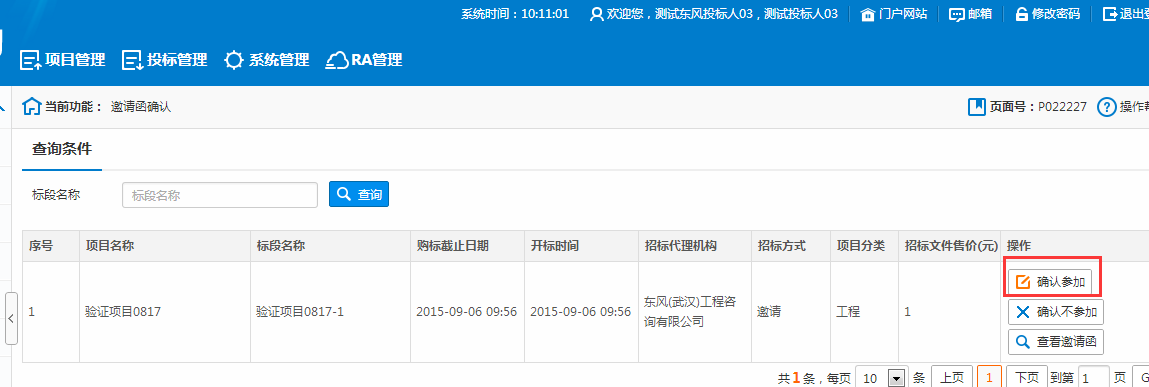
Task: Open the help question-mark icon
Action: click(x=1106, y=107)
